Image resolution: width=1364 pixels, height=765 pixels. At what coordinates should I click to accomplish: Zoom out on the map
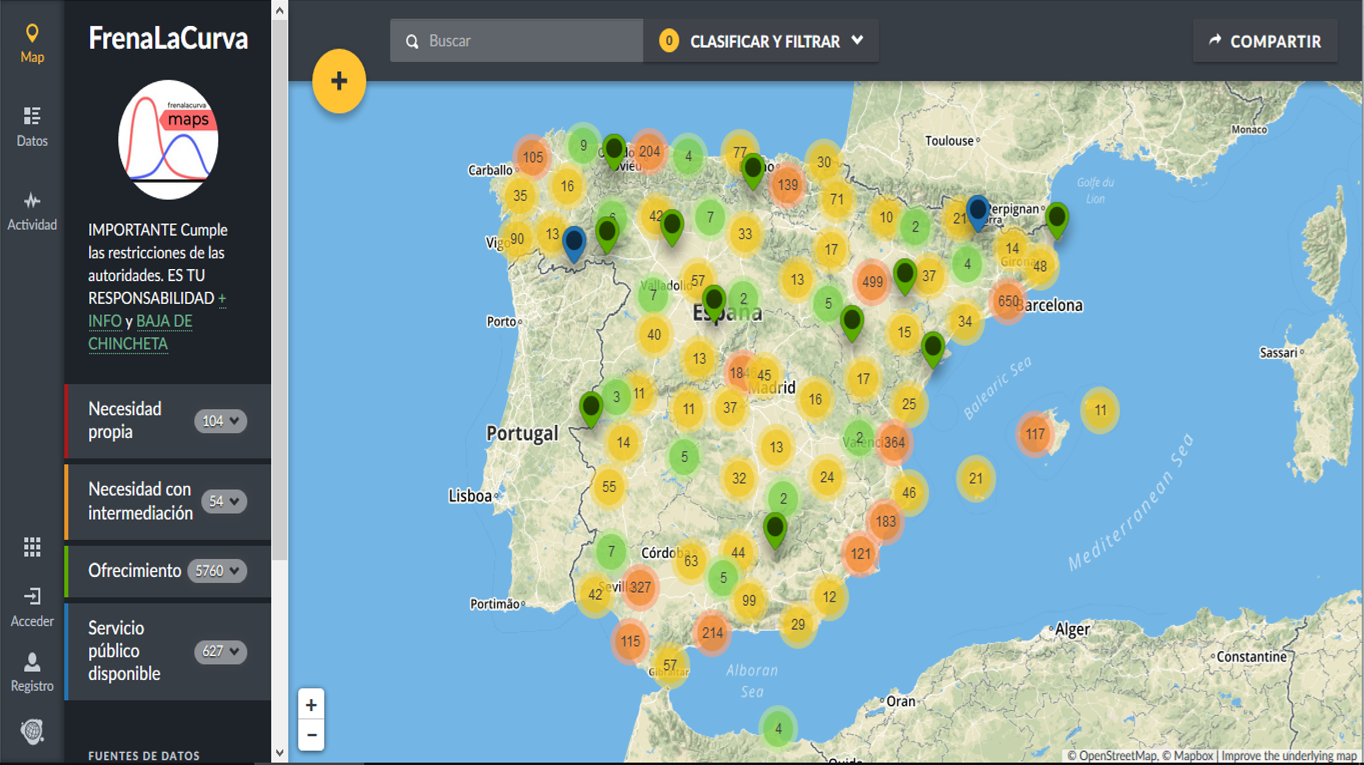point(311,735)
